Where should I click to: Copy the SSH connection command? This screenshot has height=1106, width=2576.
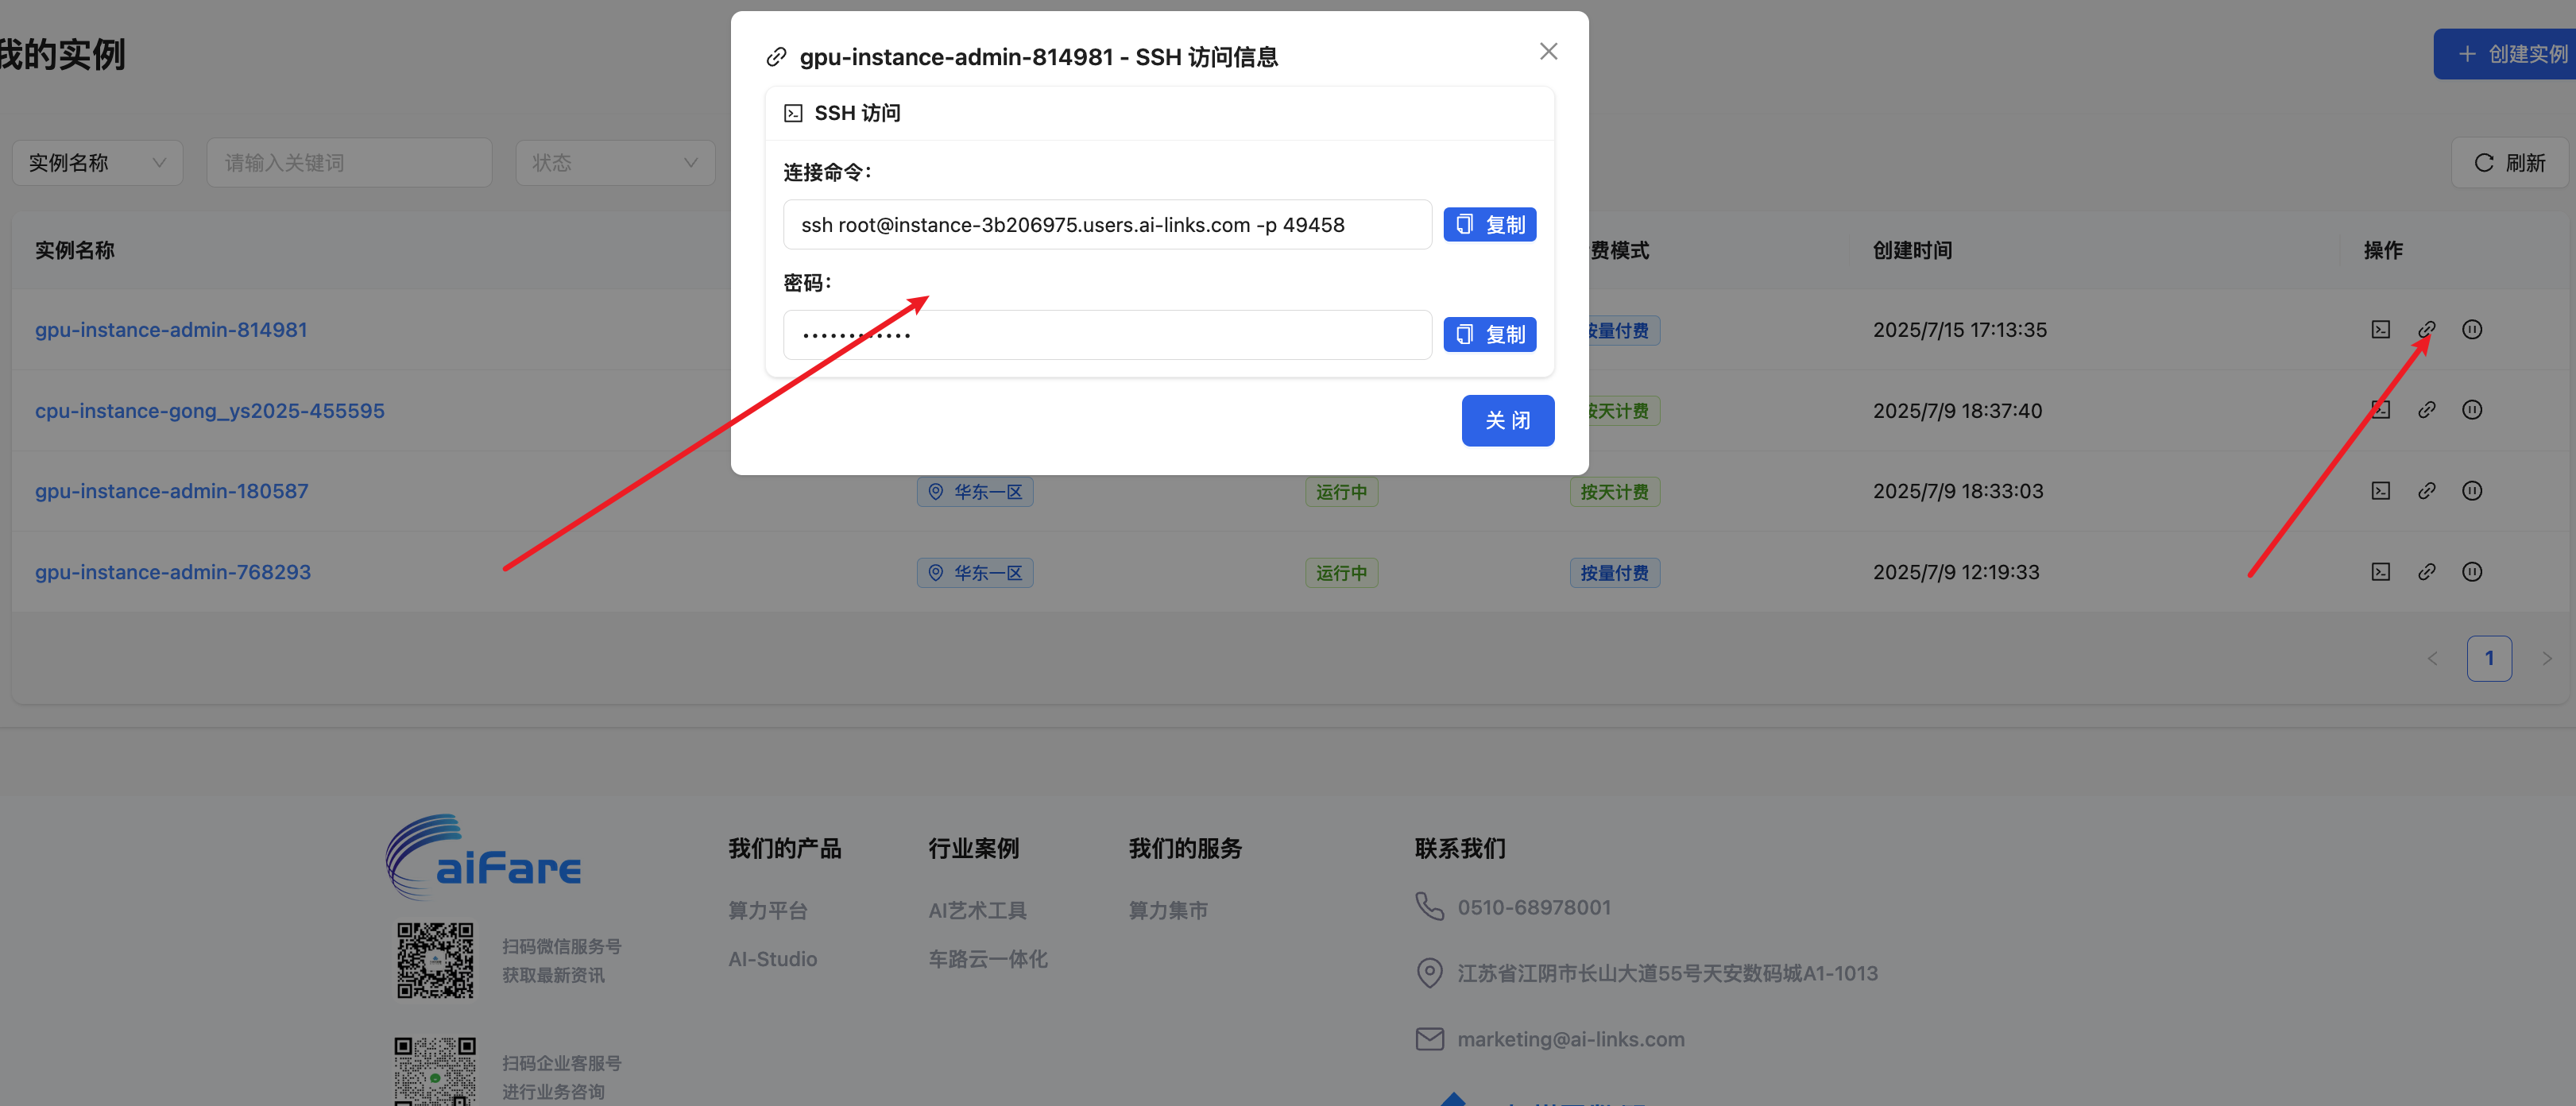click(1489, 224)
